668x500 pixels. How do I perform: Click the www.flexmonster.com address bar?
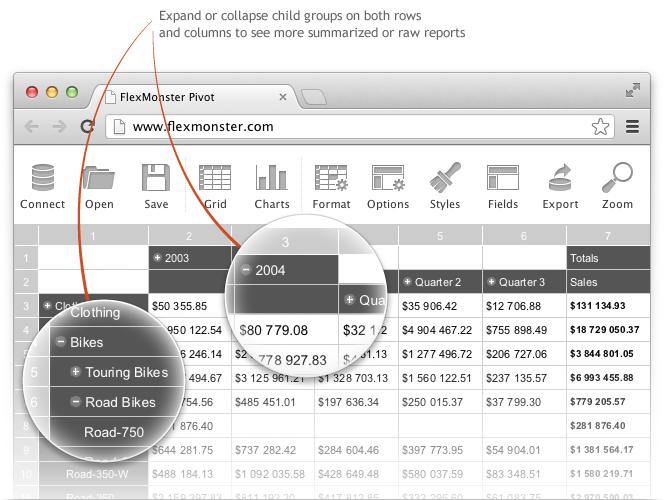tap(360, 126)
